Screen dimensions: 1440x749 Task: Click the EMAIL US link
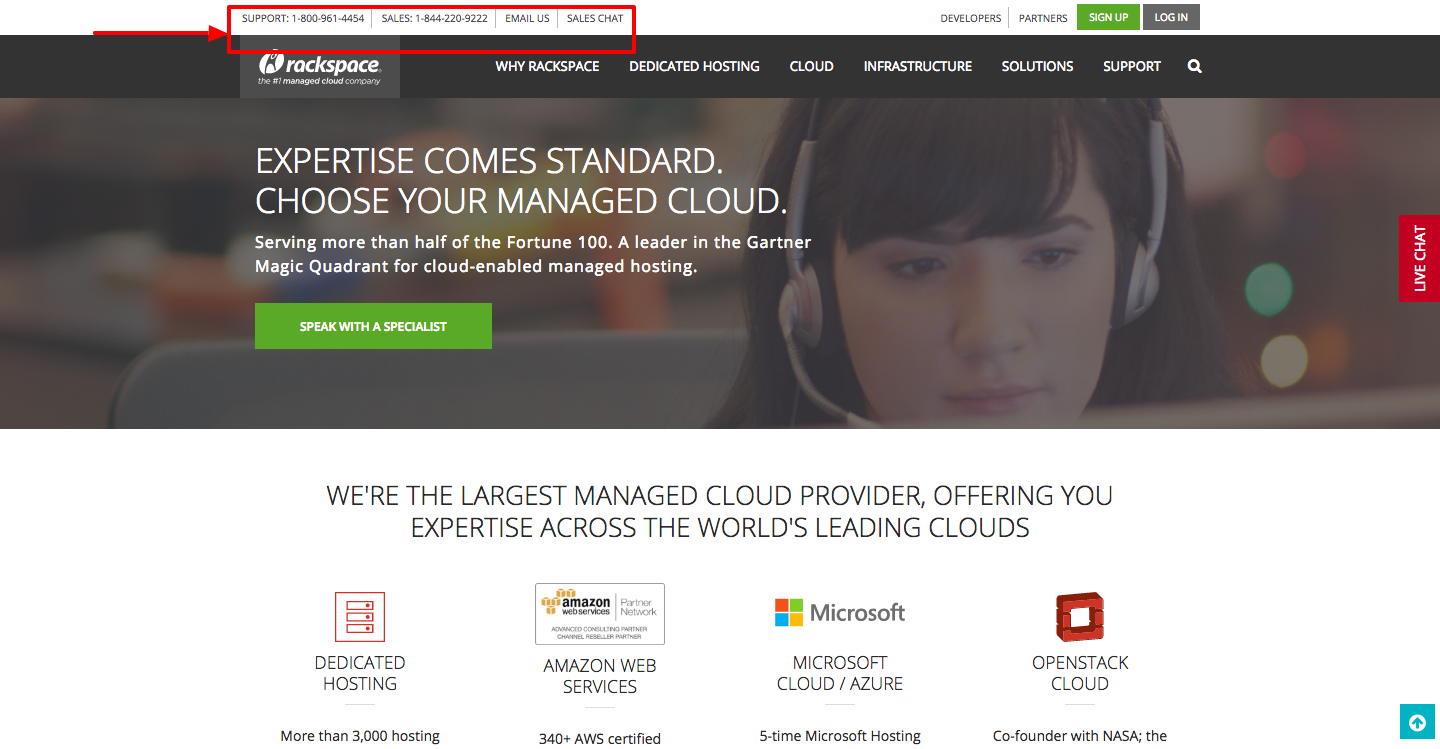[x=527, y=18]
